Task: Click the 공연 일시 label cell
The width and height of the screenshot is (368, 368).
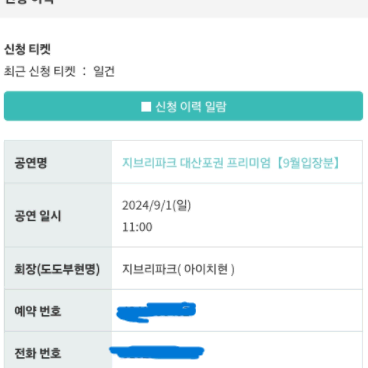Action: (x=58, y=215)
